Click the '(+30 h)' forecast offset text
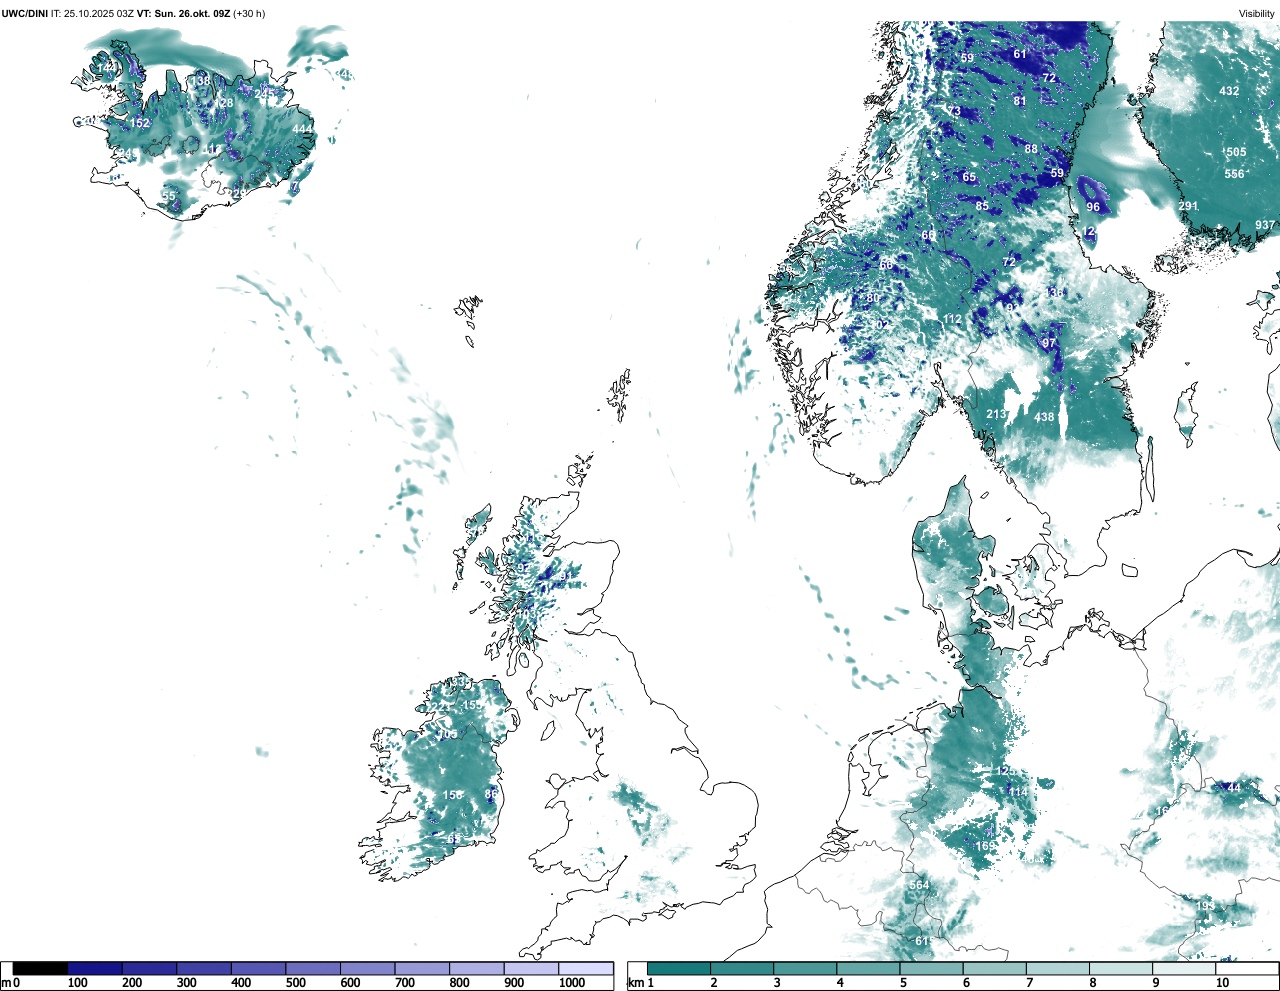This screenshot has height=991, width=1280. (x=249, y=13)
